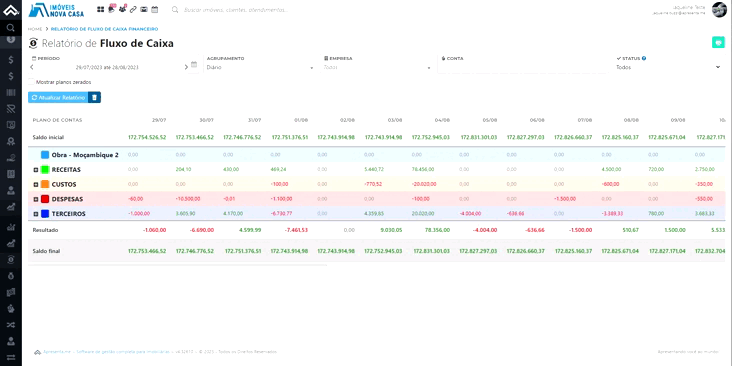
Task: Go to next period with the right arrow
Action: [186, 67]
